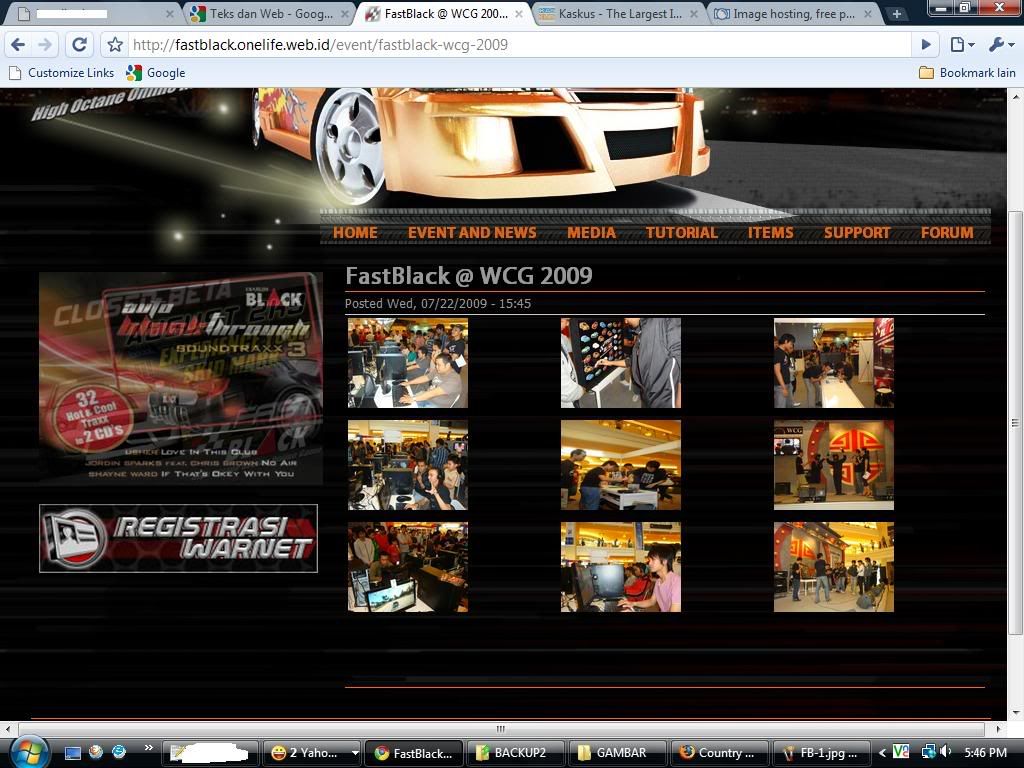Open the Bookmark lain folder
Viewport: 1024px width, 768px height.
coord(967,73)
